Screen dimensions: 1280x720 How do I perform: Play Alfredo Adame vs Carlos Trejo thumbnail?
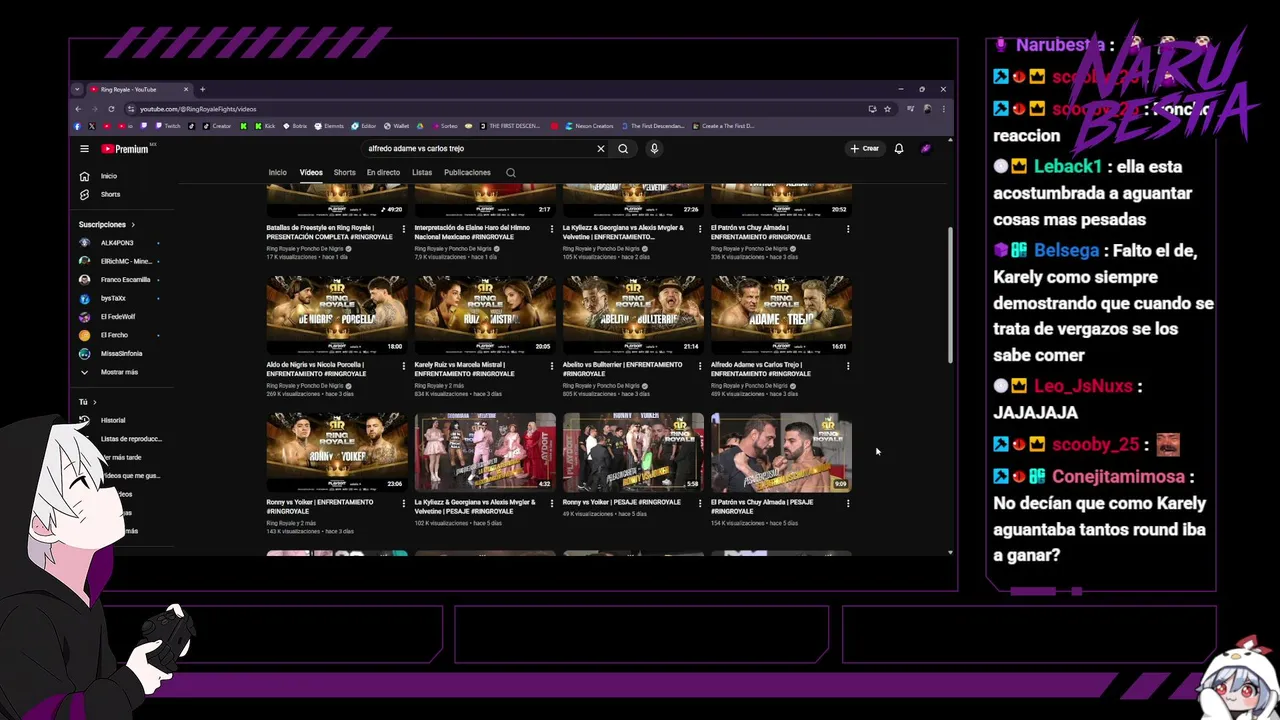pyautogui.click(x=781, y=315)
